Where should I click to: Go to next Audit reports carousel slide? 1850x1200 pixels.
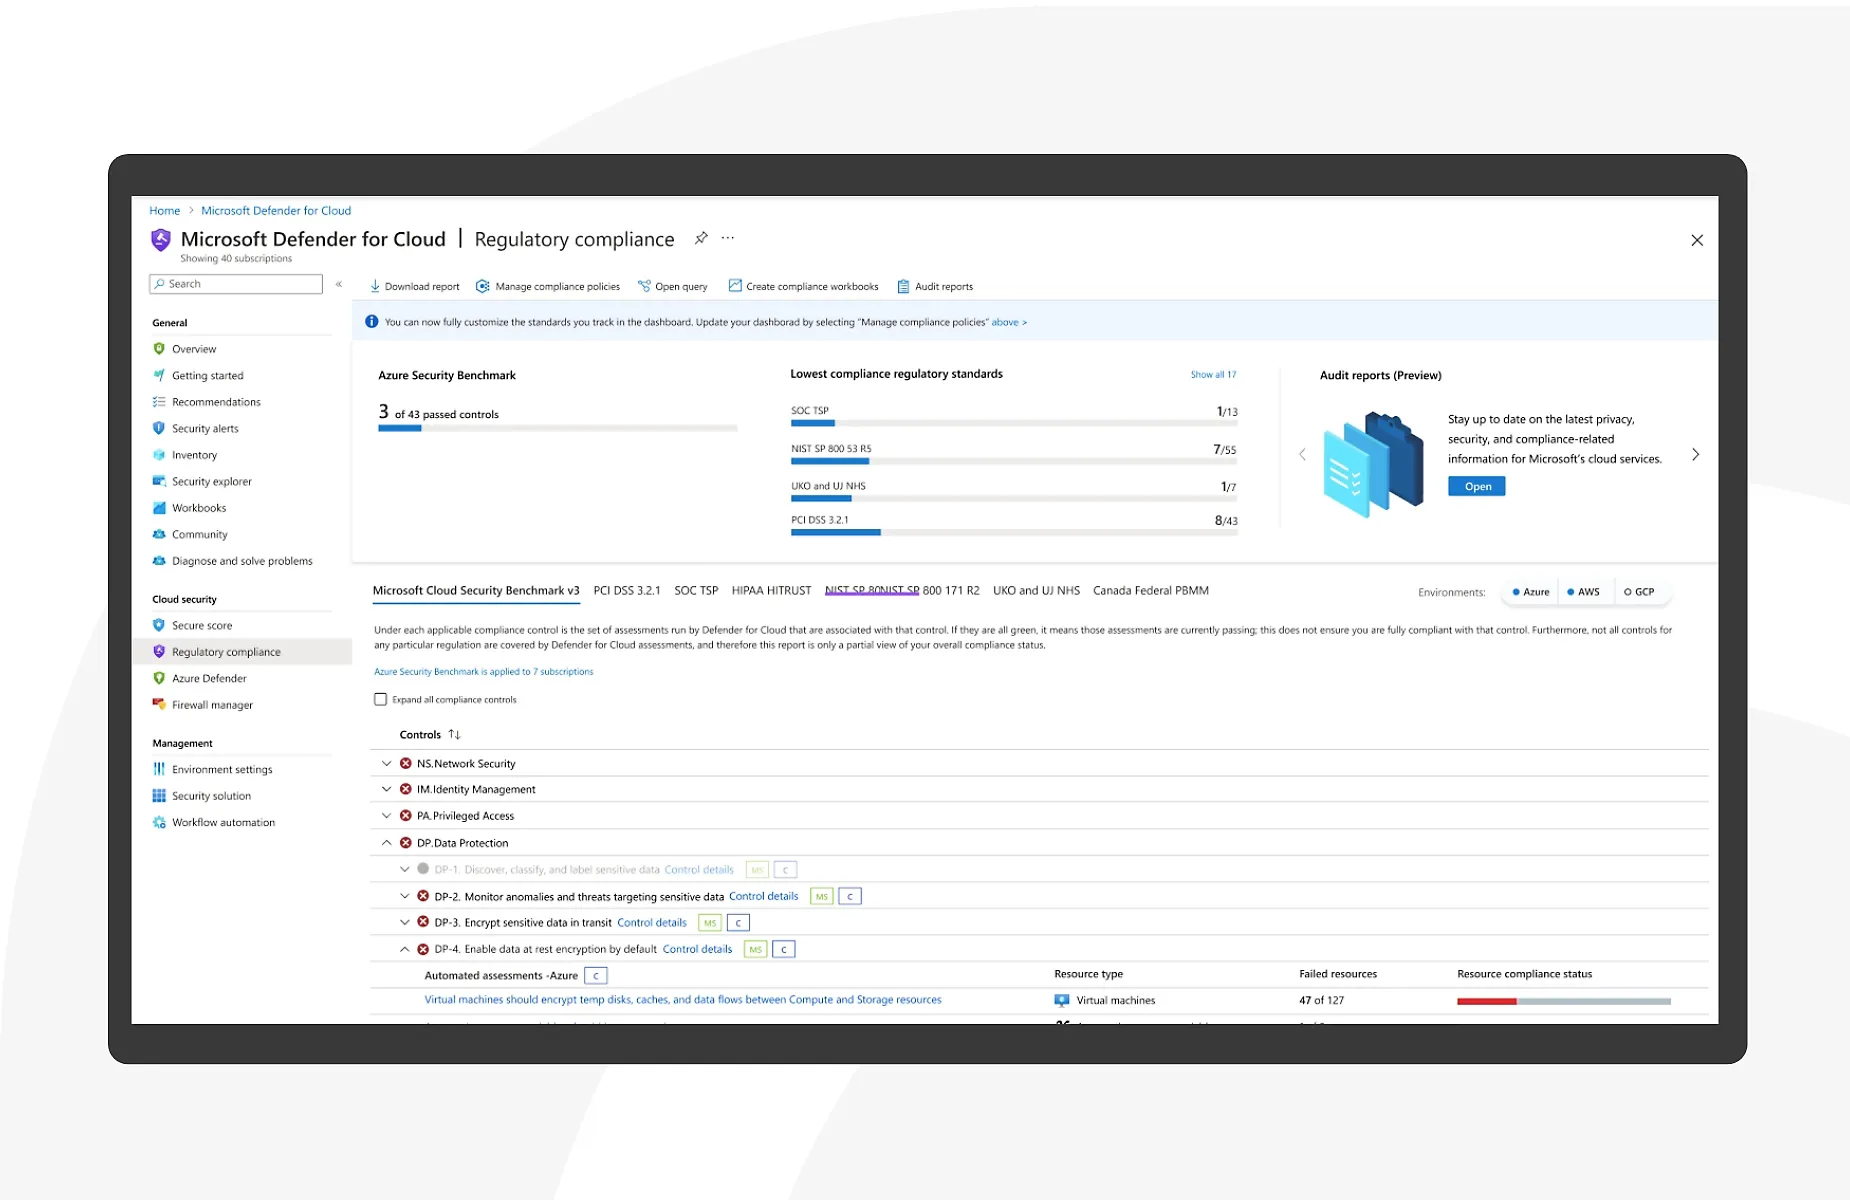pyautogui.click(x=1695, y=454)
